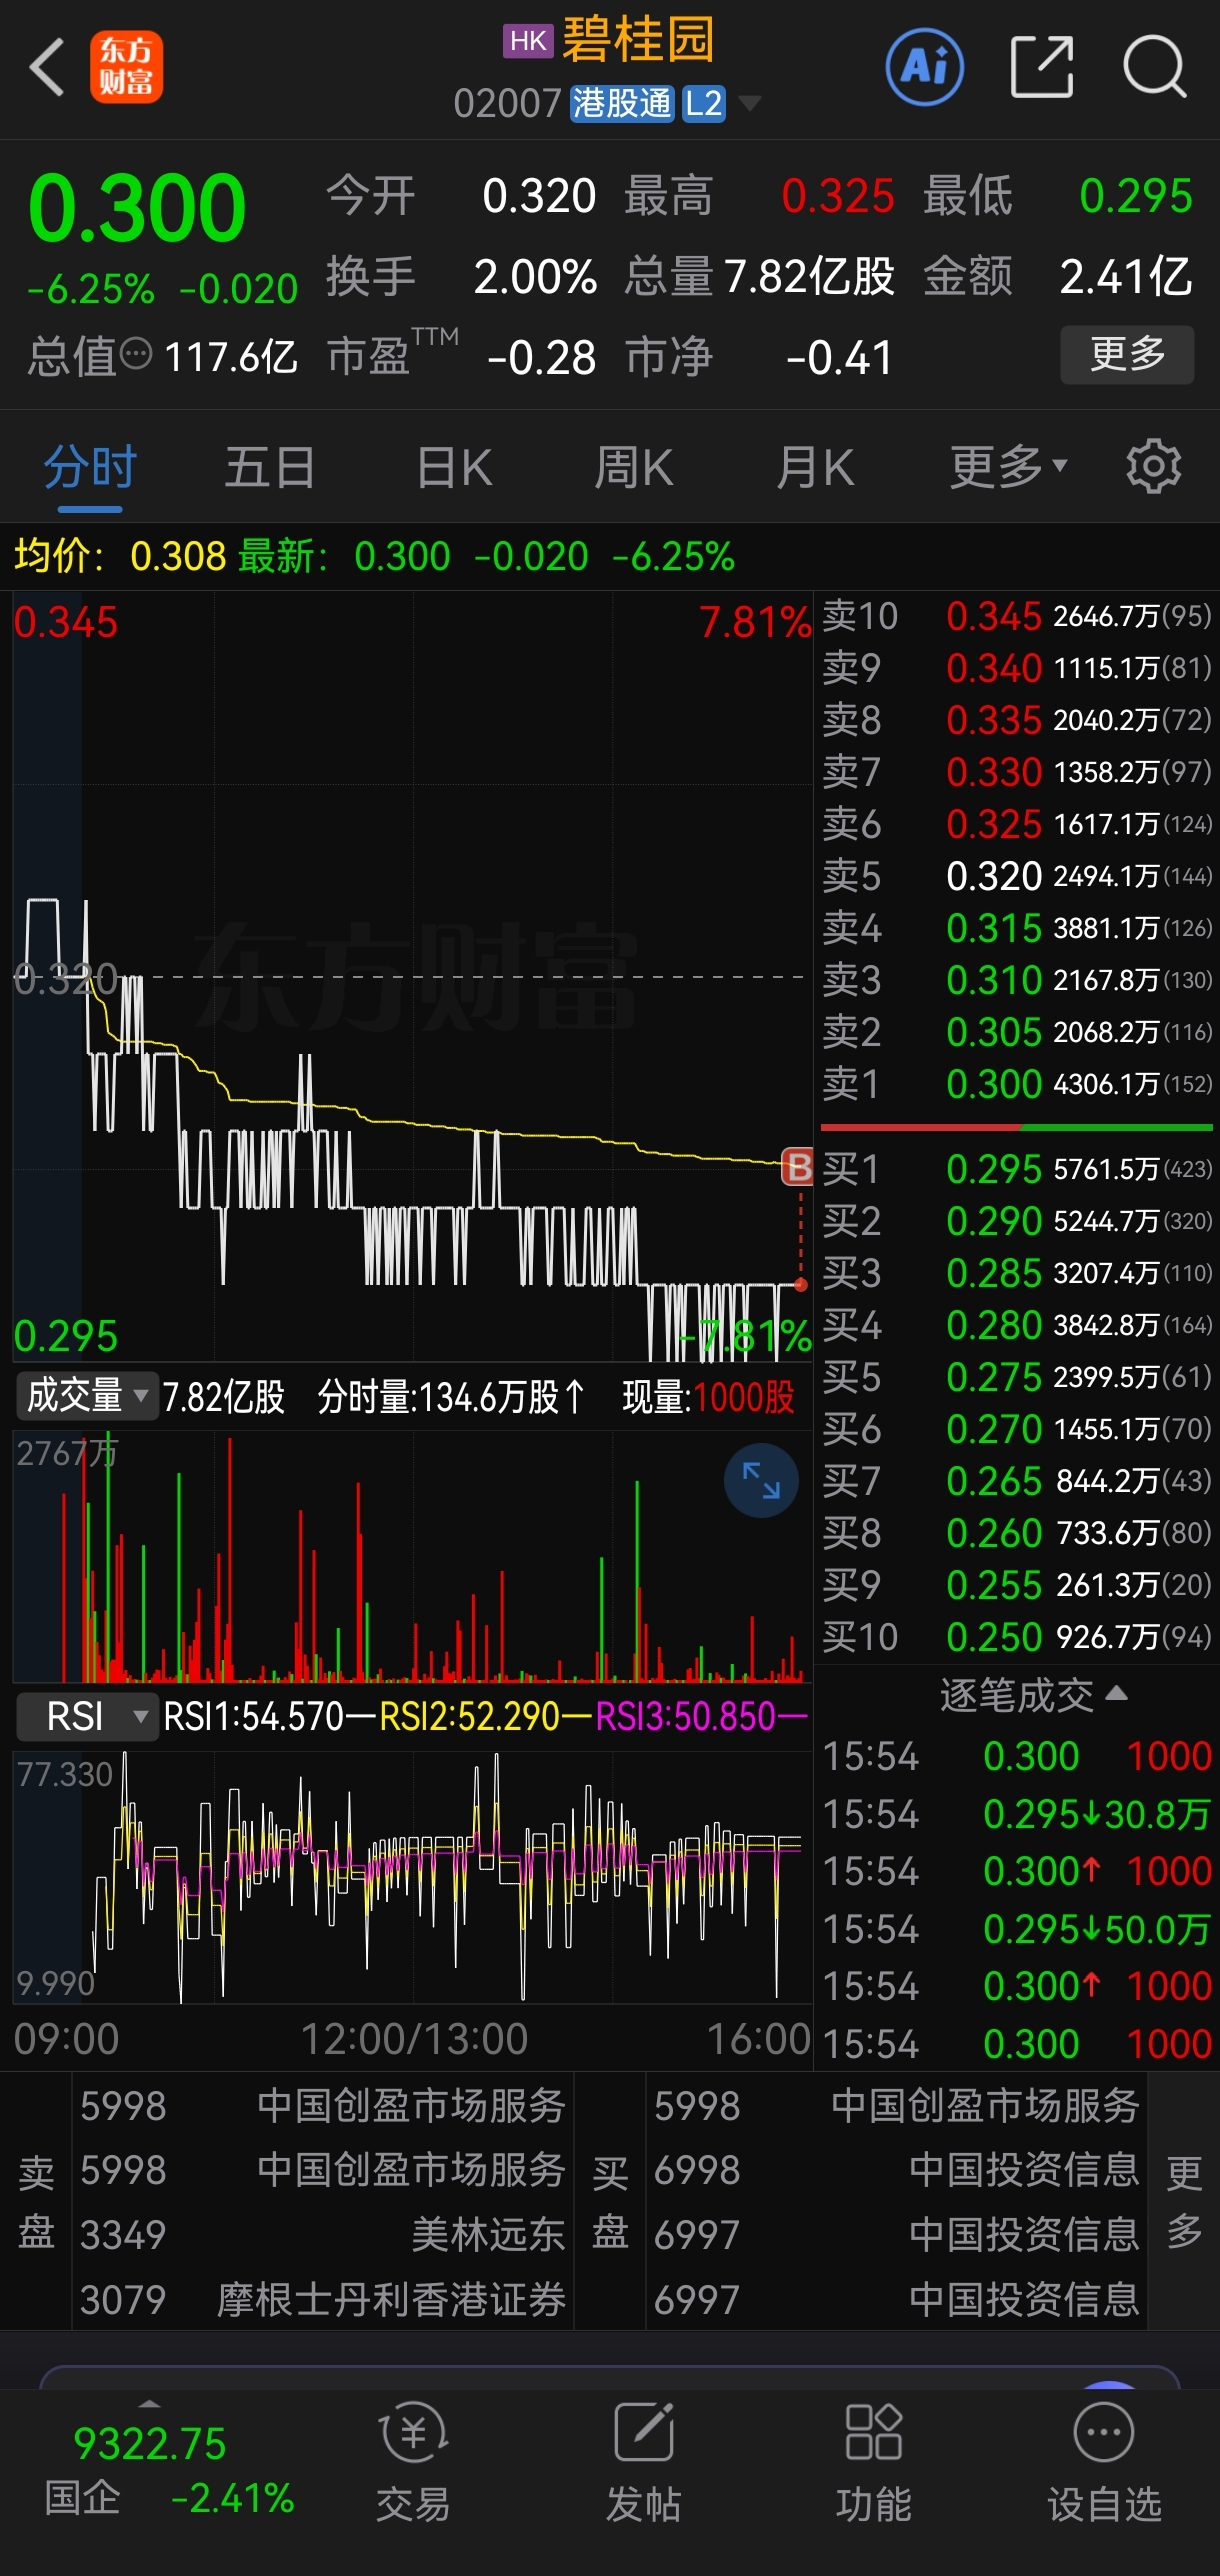This screenshot has width=1220, height=2576.
Task: Tap the share export icon
Action: [1042, 68]
